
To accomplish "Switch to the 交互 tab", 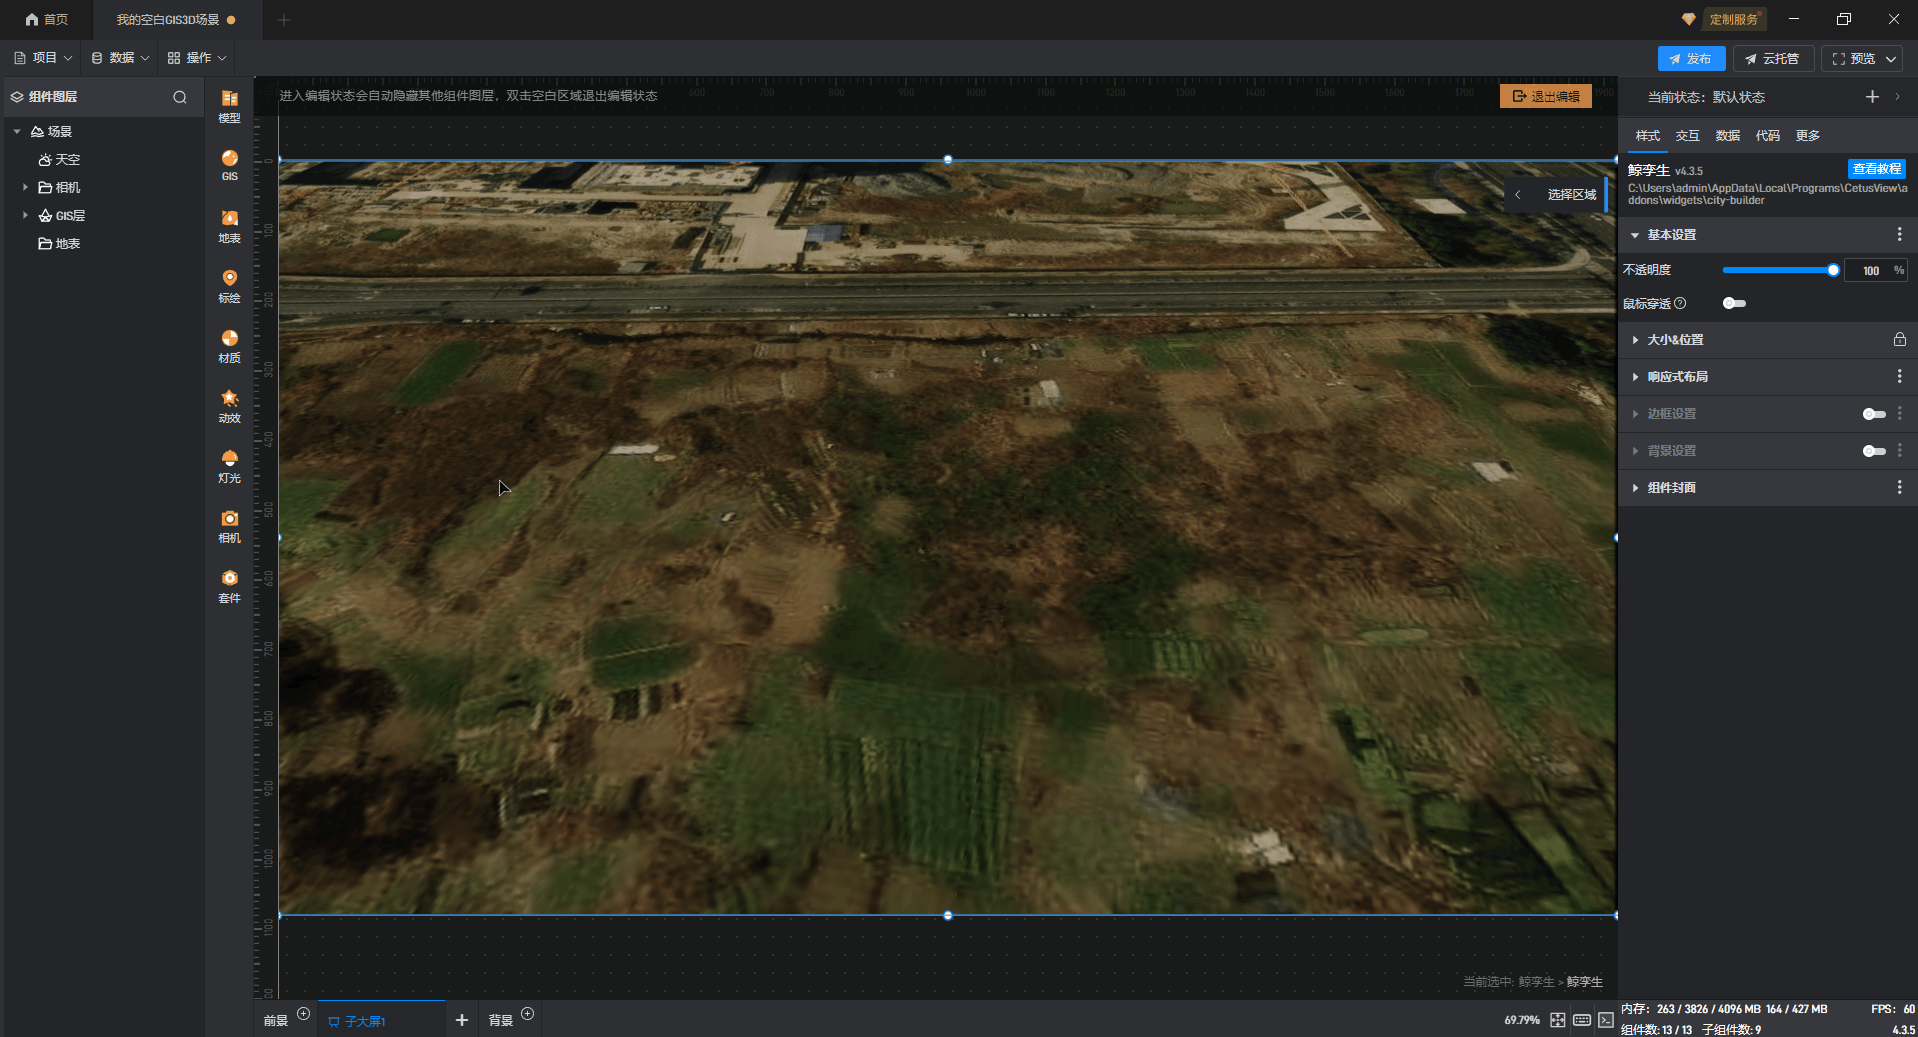I will 1687,136.
